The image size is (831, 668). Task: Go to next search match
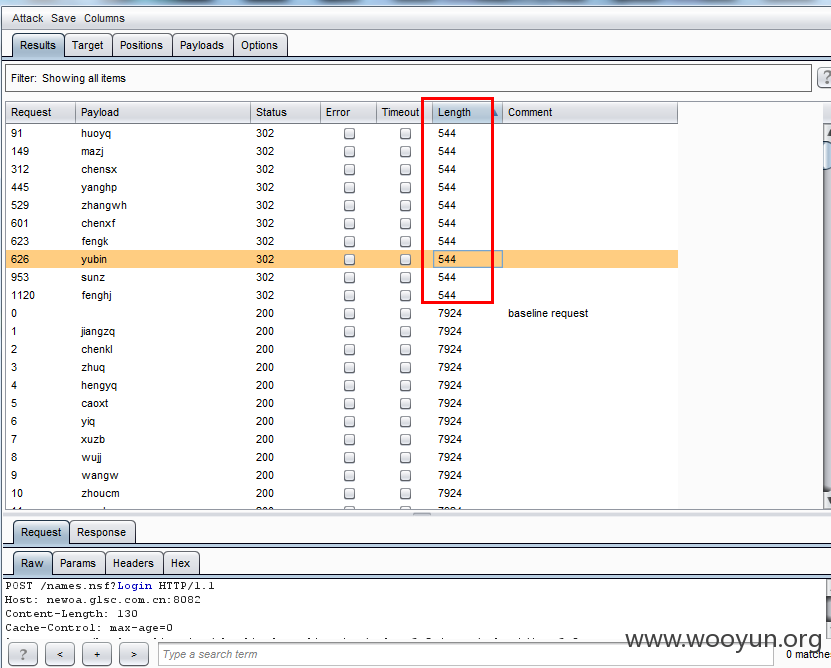click(134, 654)
